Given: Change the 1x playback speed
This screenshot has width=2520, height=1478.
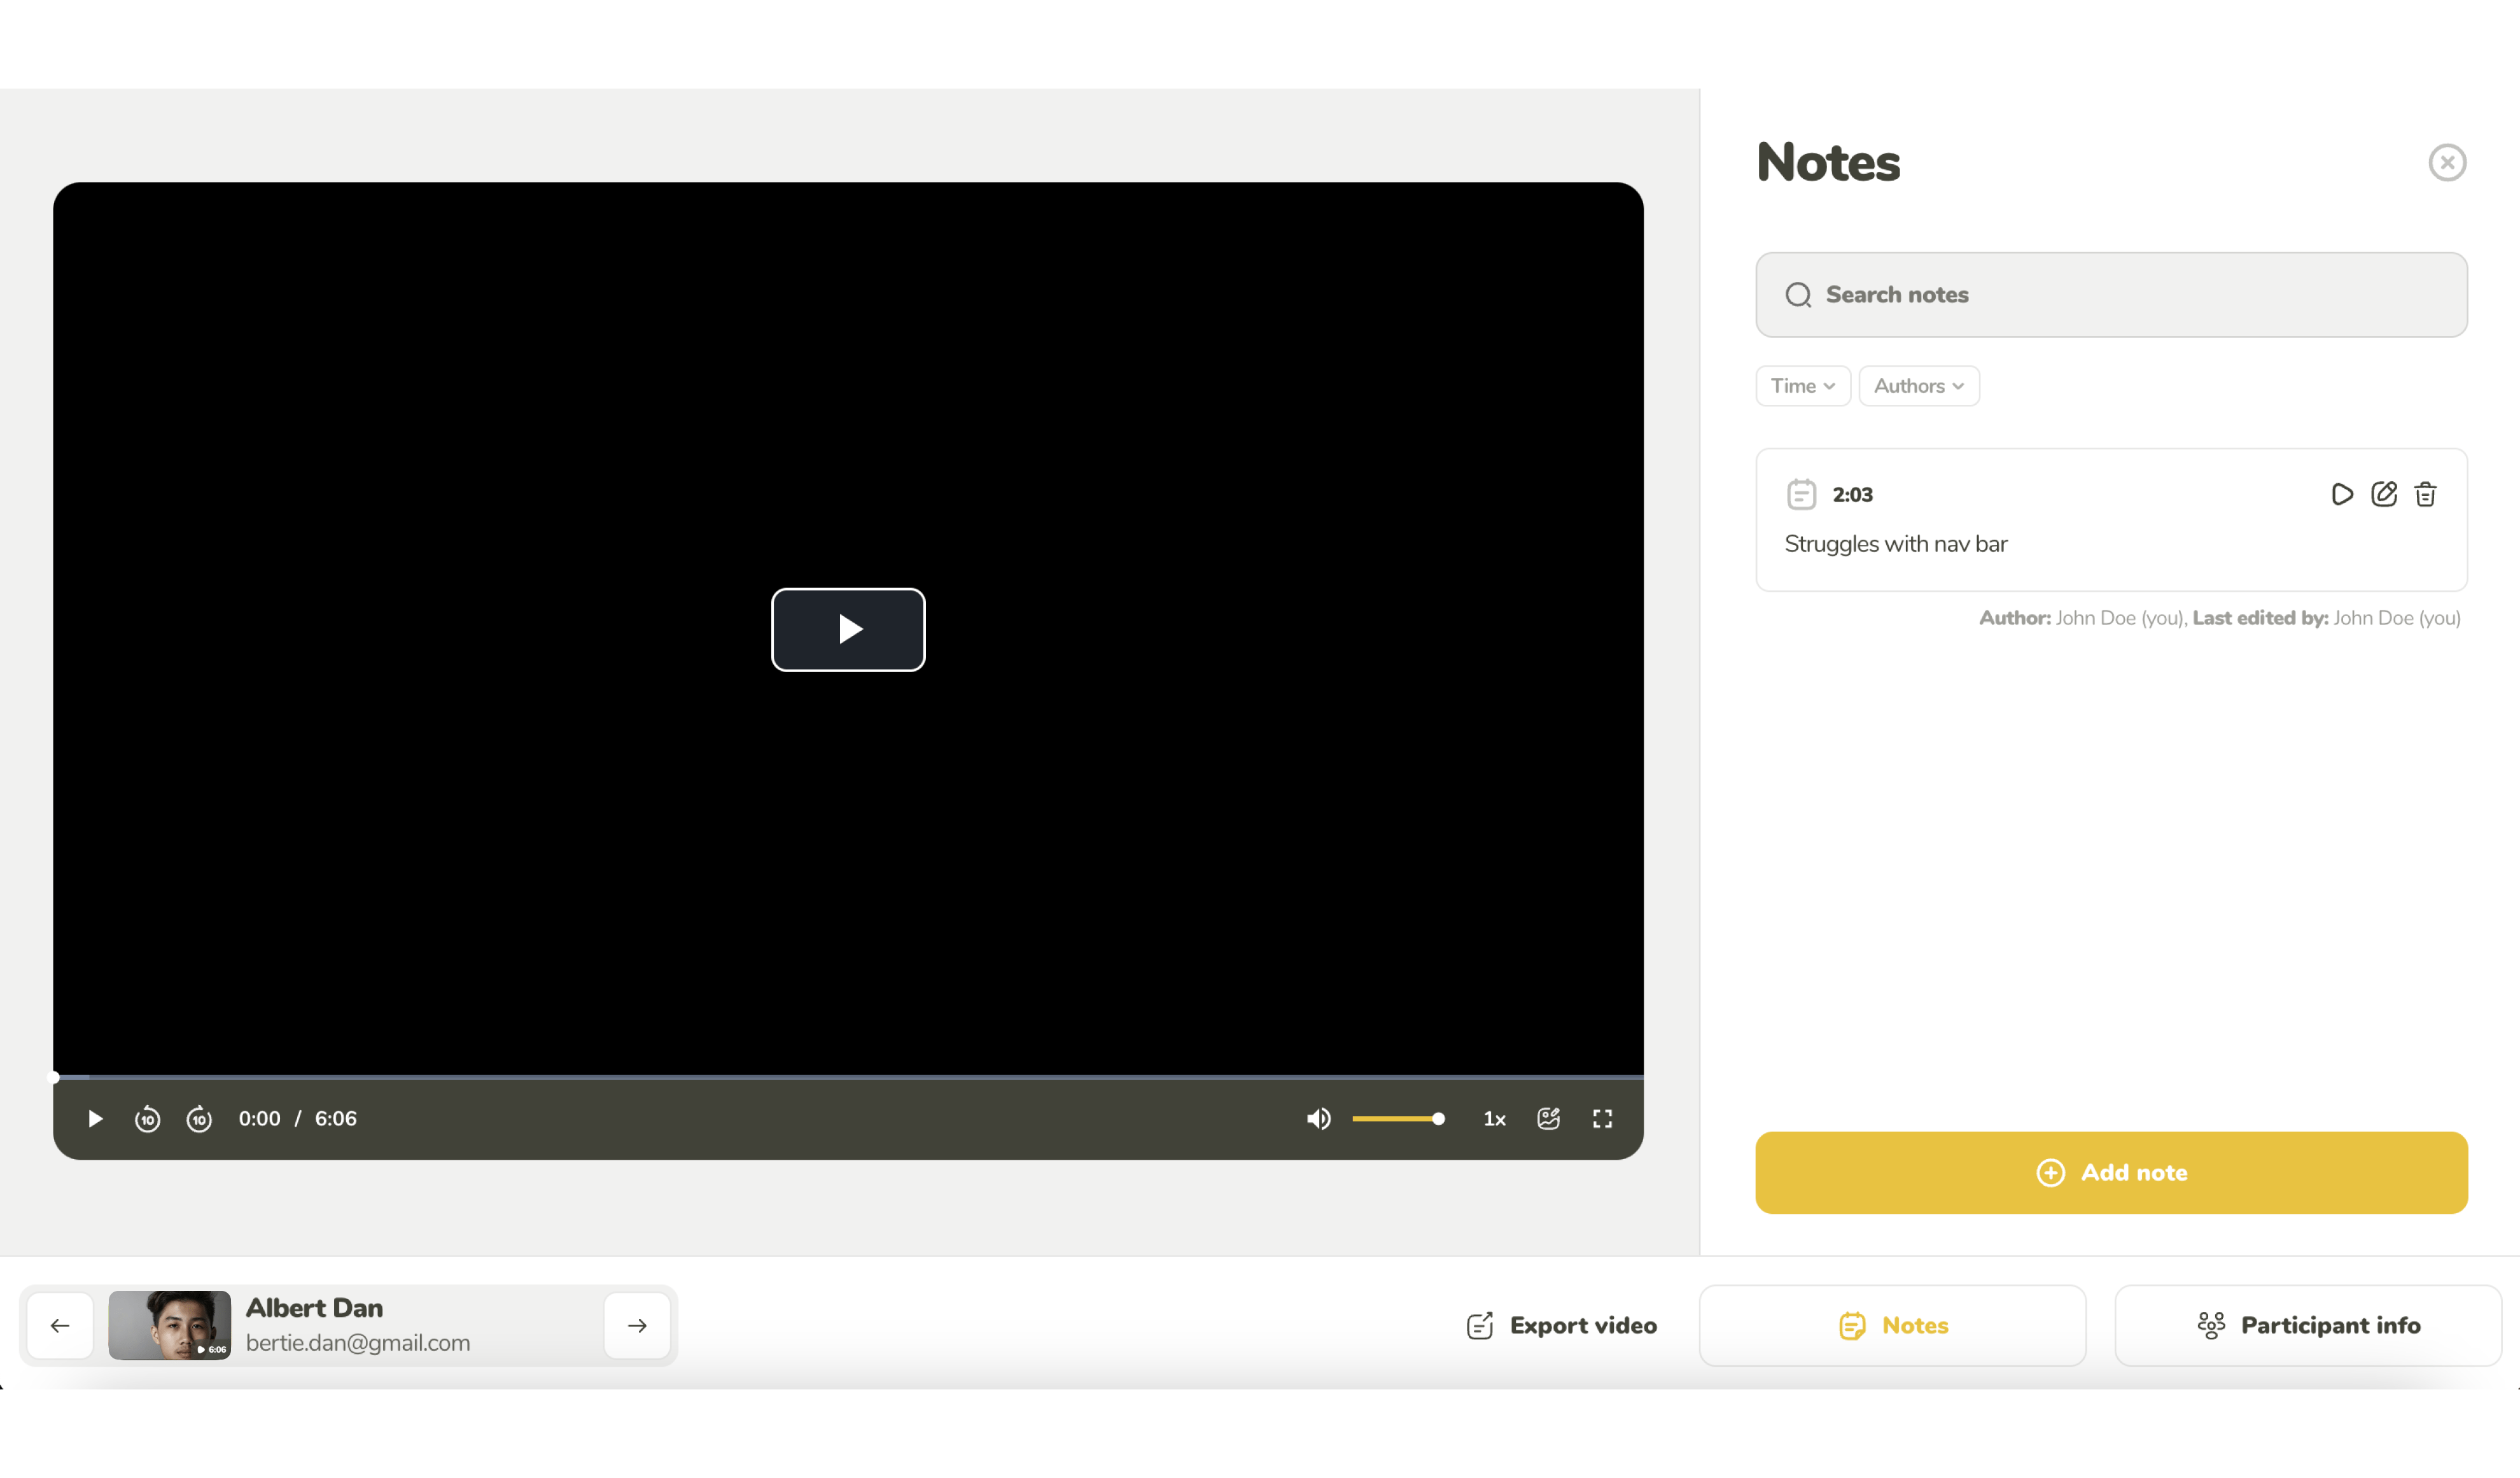Looking at the screenshot, I should click(1494, 1119).
